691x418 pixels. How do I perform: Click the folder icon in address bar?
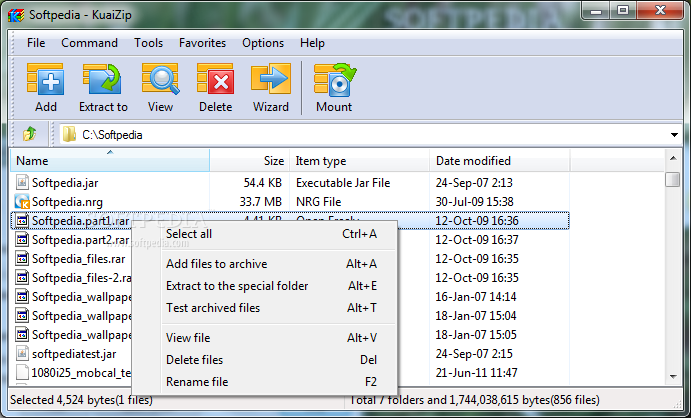click(69, 134)
